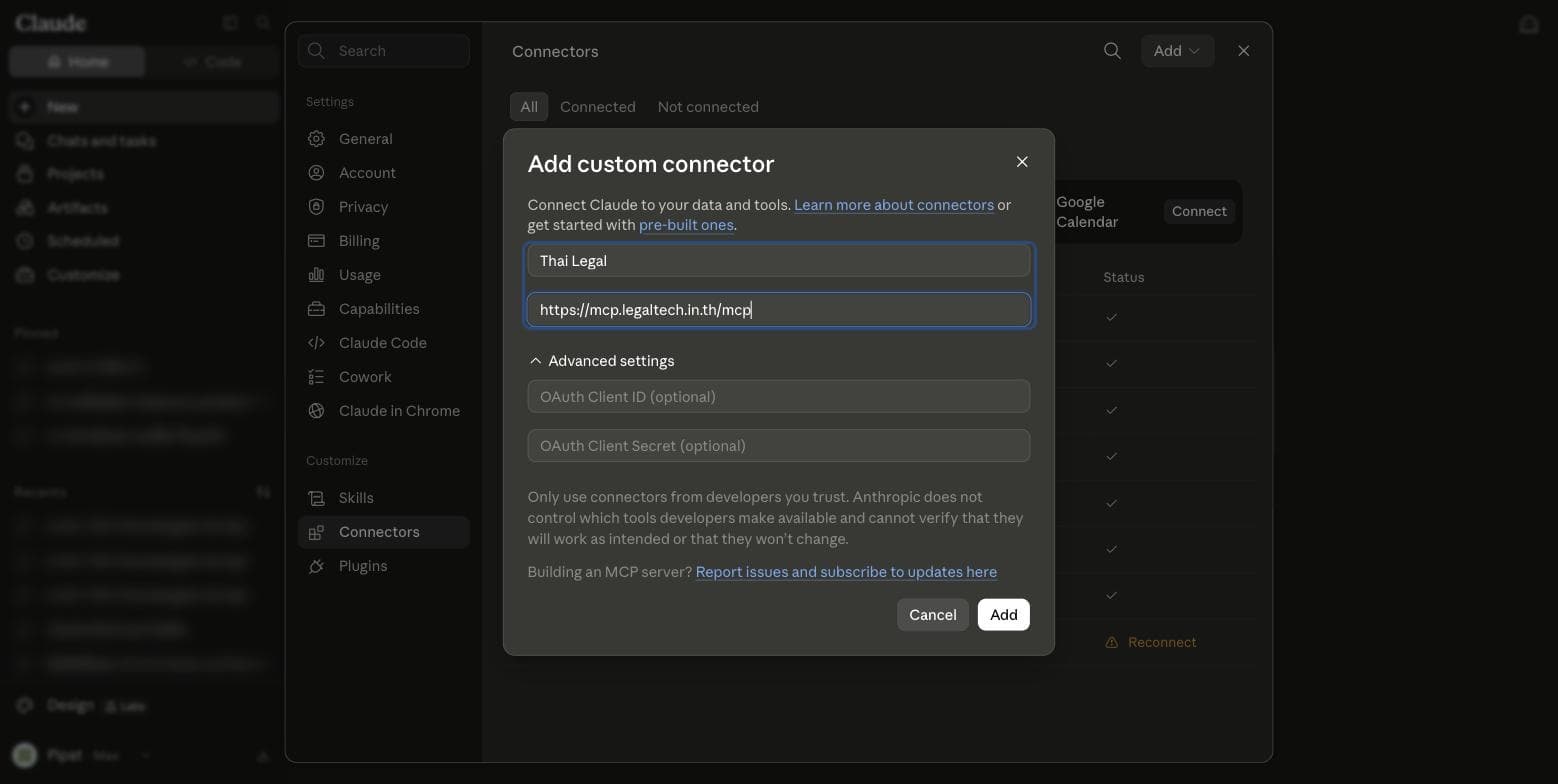The image size is (1558, 784).
Task: Open Learn more about connectors link
Action: click(x=894, y=205)
